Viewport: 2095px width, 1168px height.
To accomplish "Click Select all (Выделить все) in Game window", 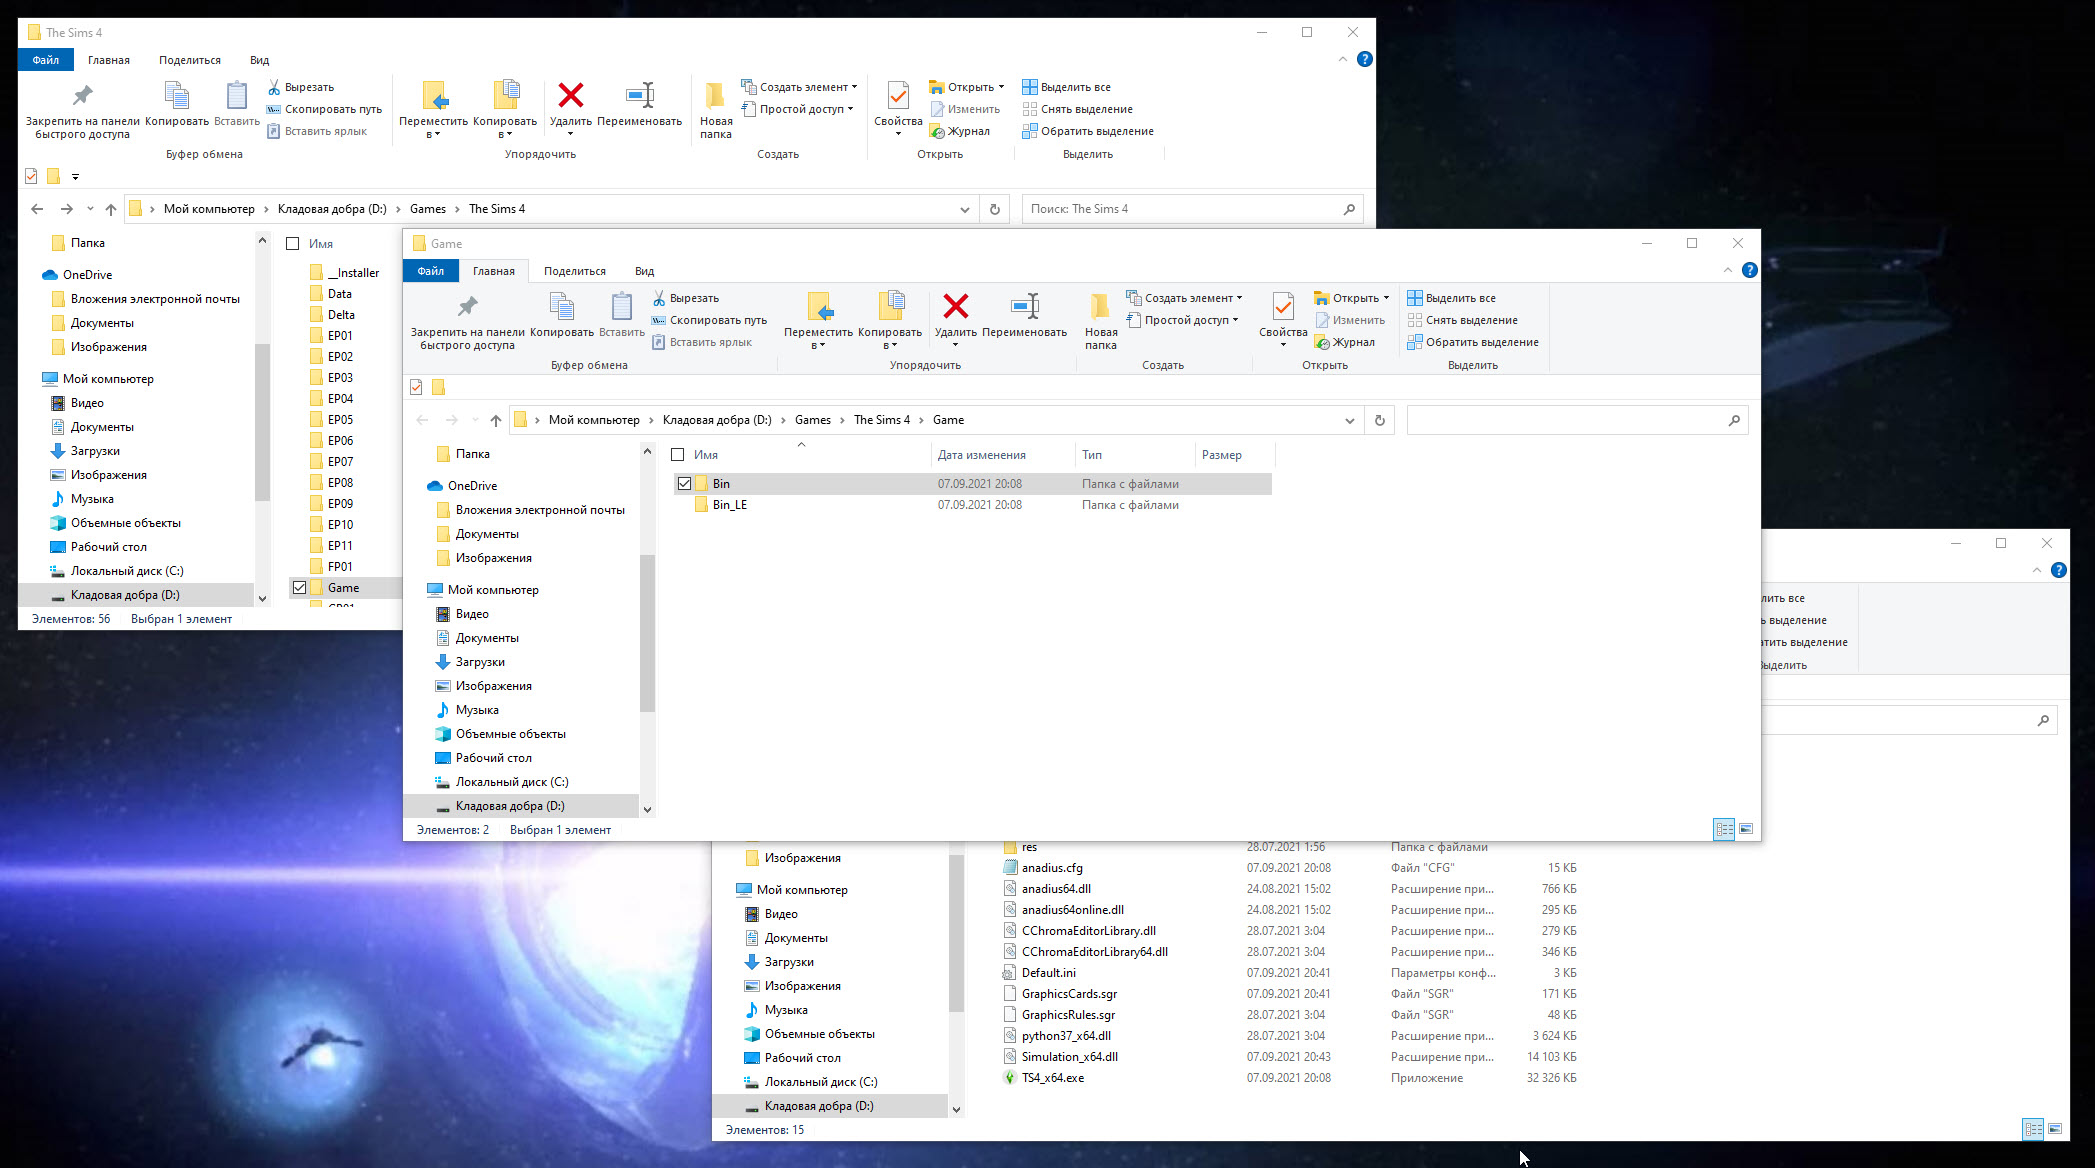I will point(1452,298).
